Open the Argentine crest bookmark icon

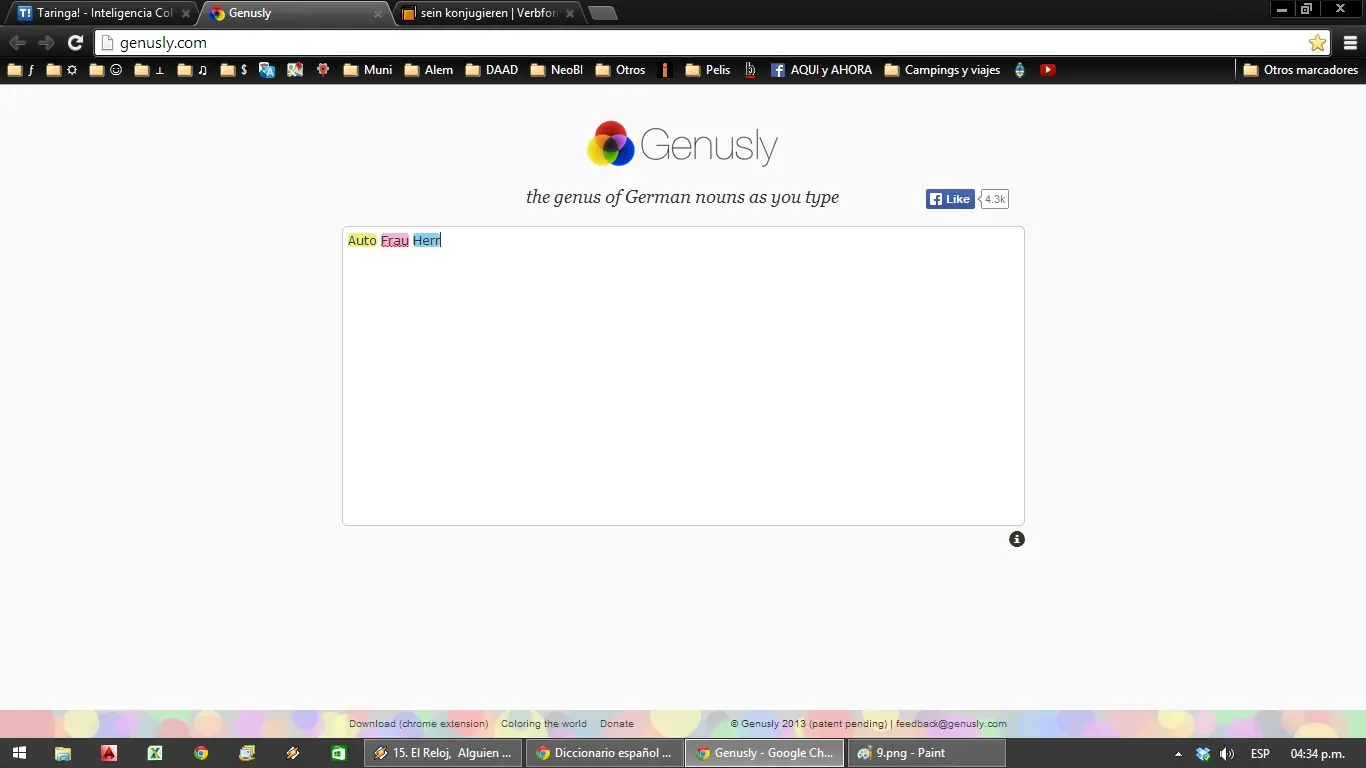pos(1020,70)
